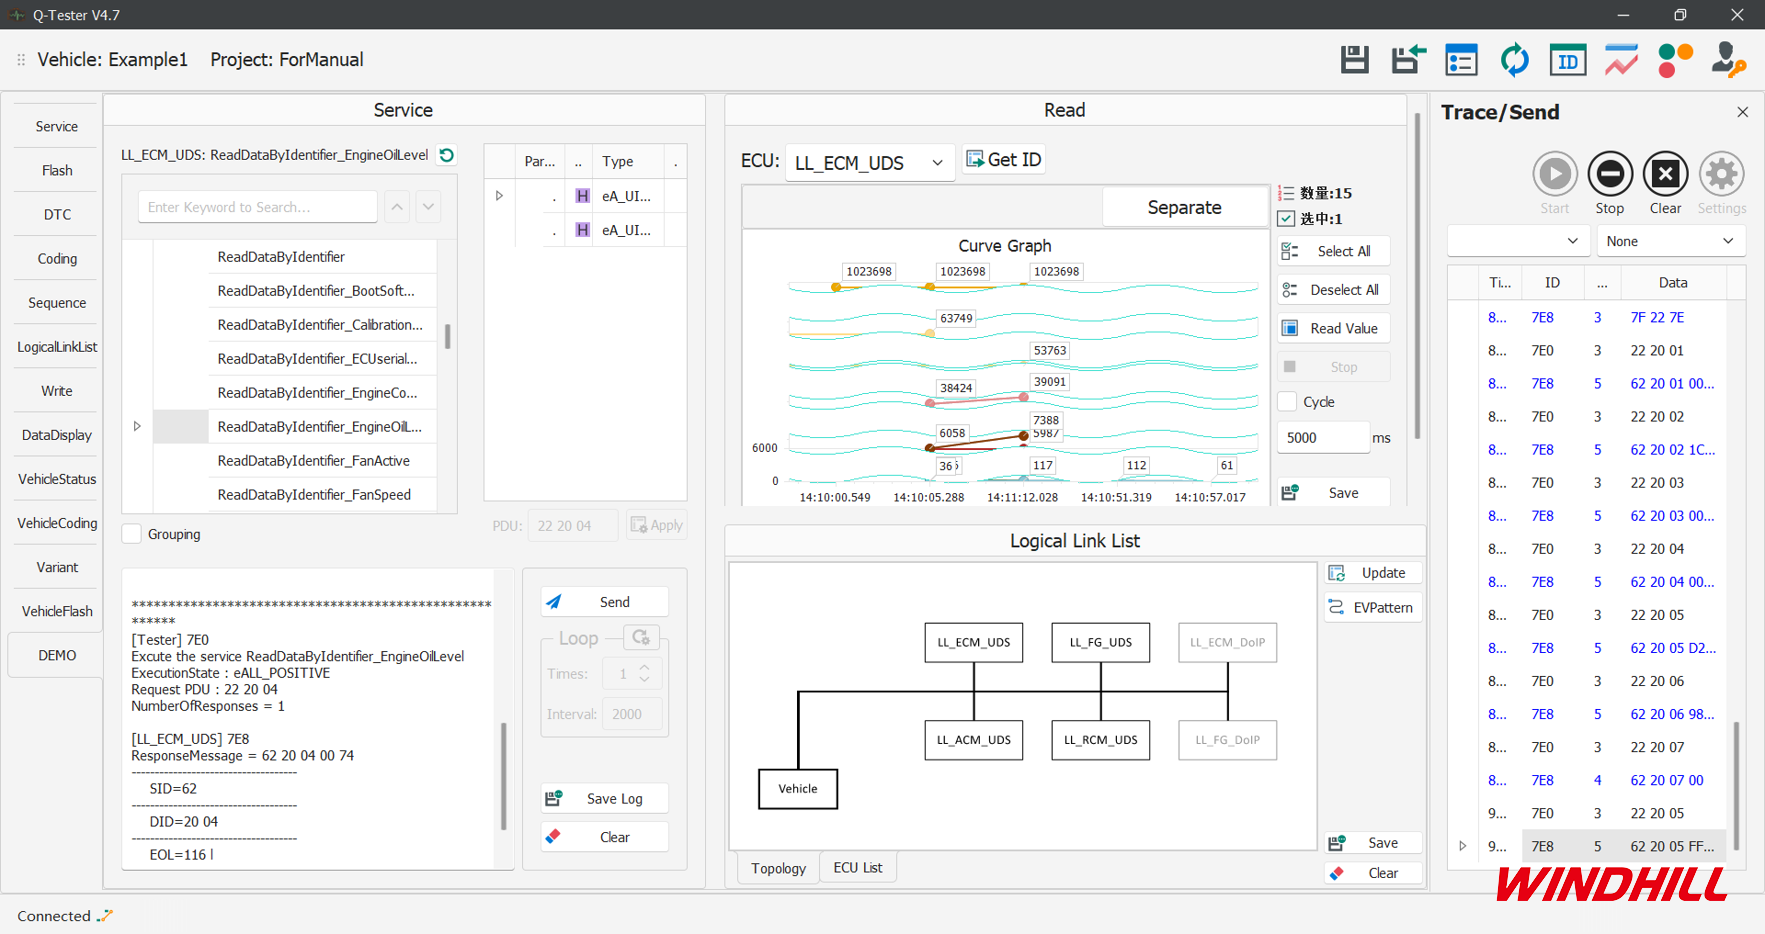This screenshot has height=934, width=1765.
Task: Click the green refresh arrows toolbar icon
Action: [x=1514, y=60]
